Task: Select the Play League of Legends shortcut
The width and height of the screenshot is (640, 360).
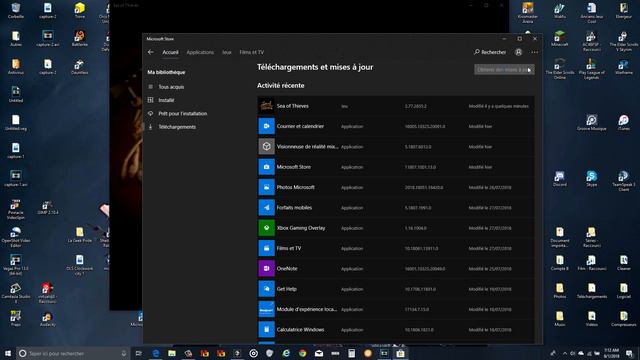Action: click(591, 69)
